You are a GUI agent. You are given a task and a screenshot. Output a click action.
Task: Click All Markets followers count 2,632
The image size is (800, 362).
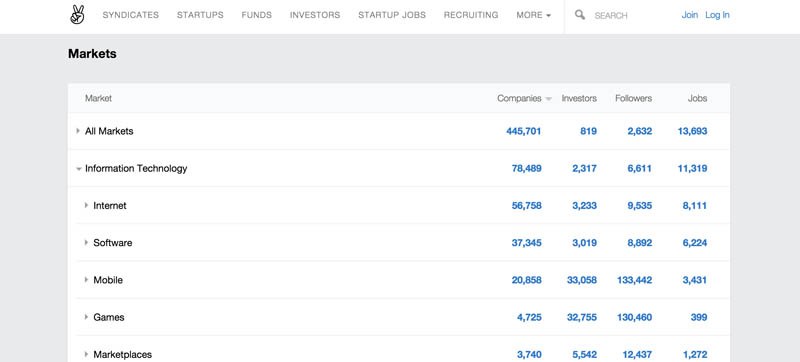pyautogui.click(x=640, y=131)
